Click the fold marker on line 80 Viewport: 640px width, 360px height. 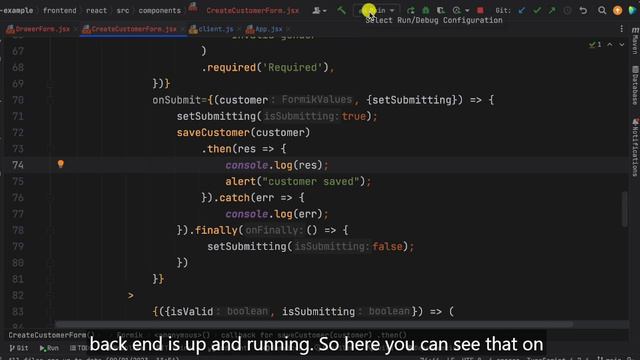pos(50,263)
